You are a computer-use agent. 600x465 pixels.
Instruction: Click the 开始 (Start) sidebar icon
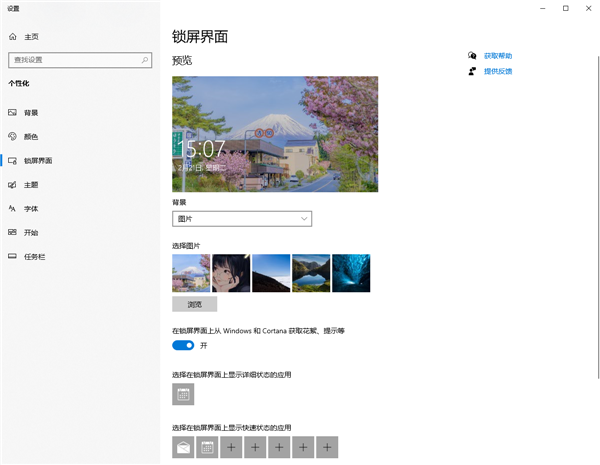[x=13, y=232]
